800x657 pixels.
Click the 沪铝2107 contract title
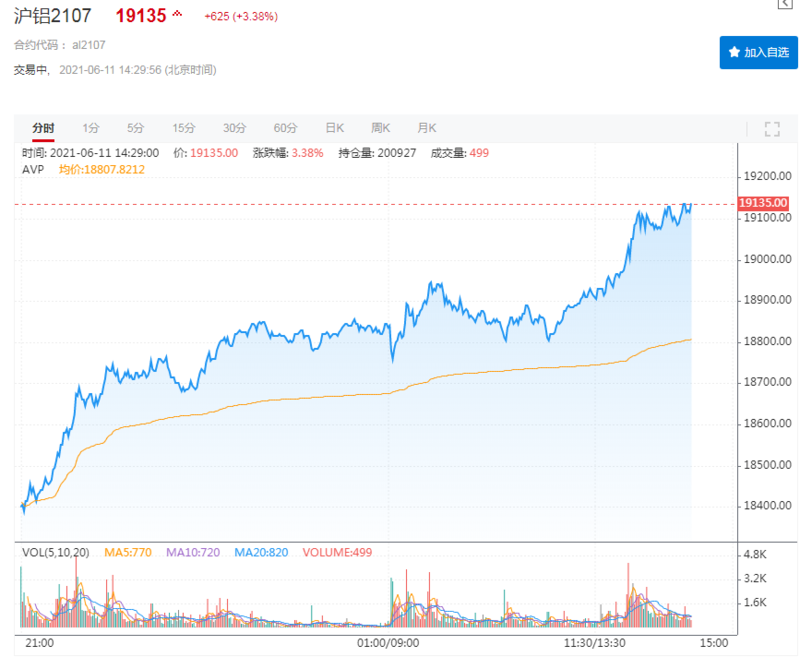53,16
